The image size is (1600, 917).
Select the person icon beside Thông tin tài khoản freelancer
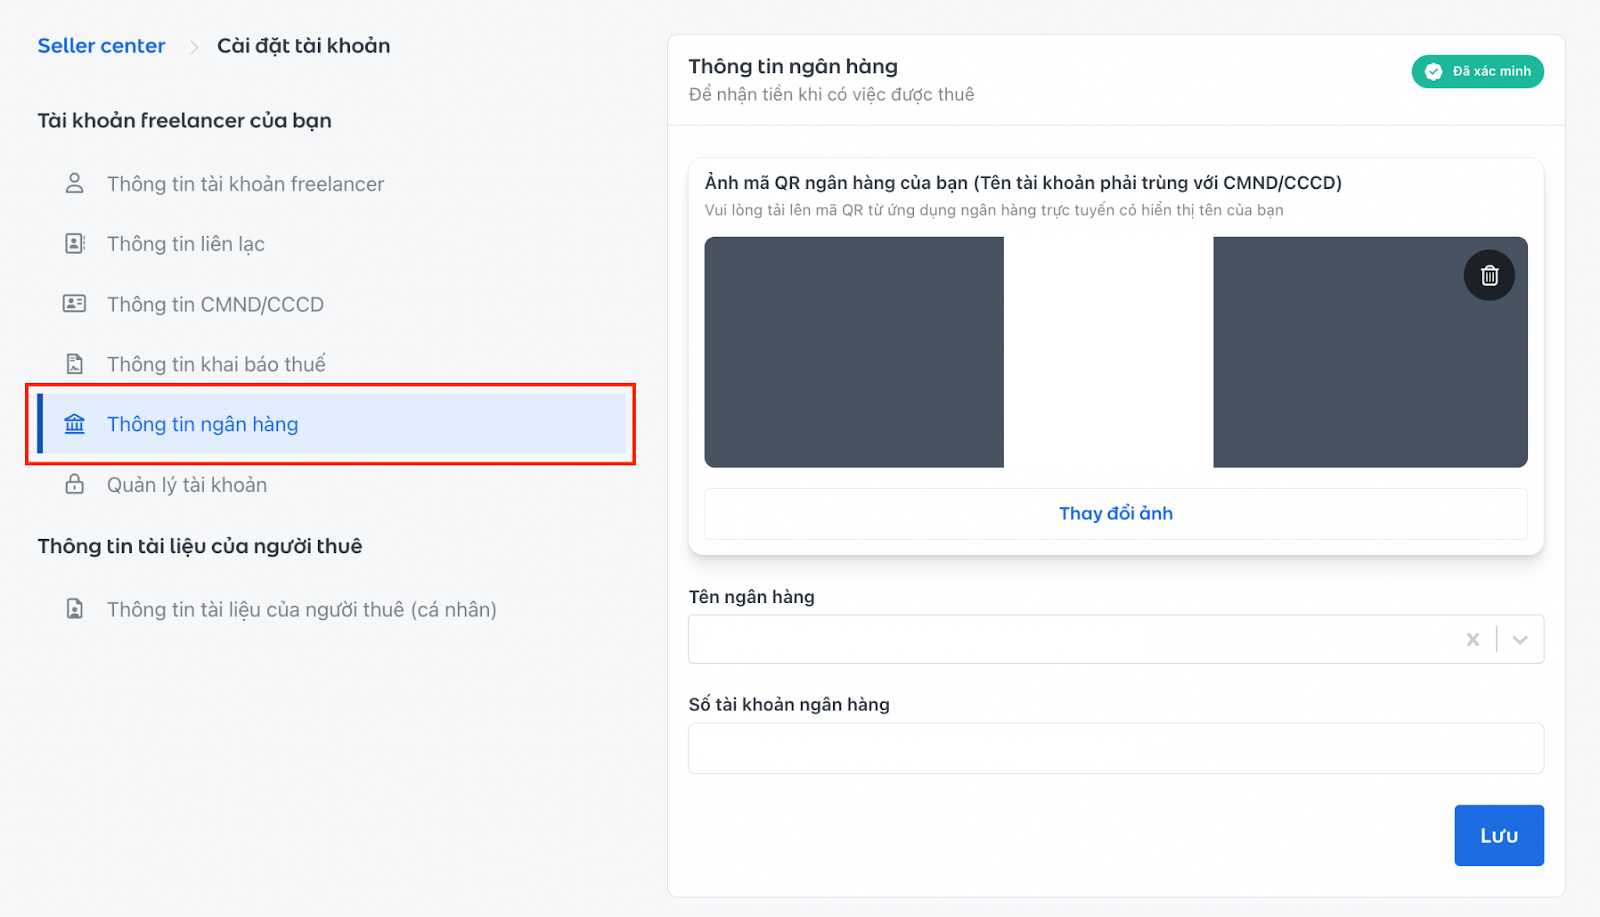tap(74, 183)
